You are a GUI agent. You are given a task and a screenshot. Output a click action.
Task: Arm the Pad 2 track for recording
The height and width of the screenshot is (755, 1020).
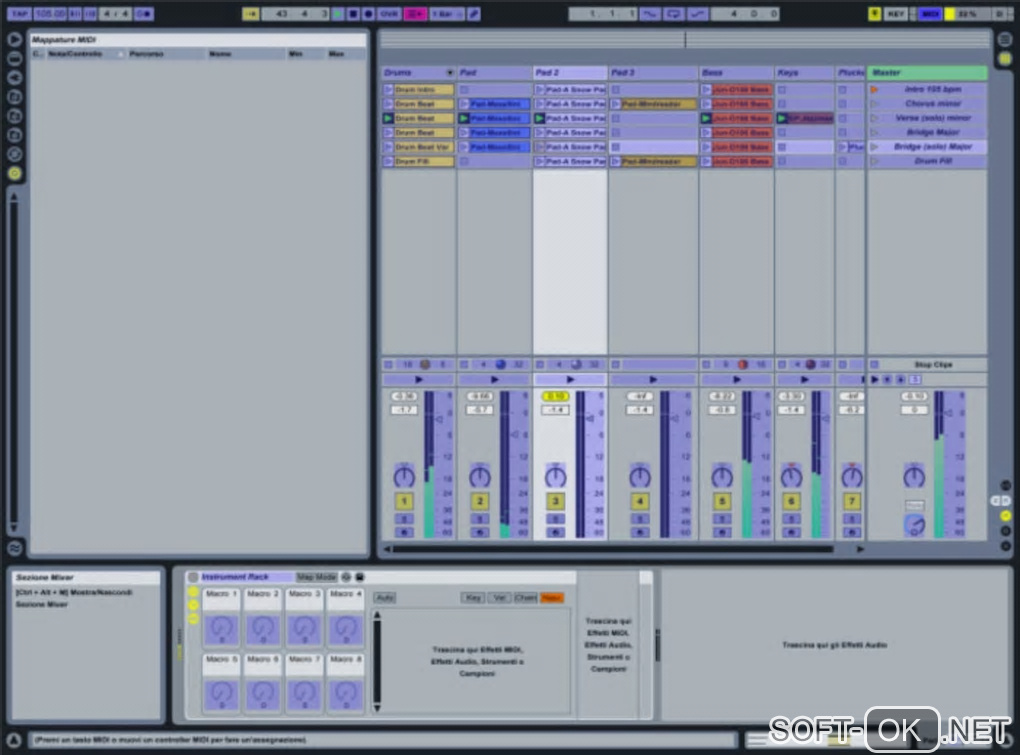pos(555,533)
